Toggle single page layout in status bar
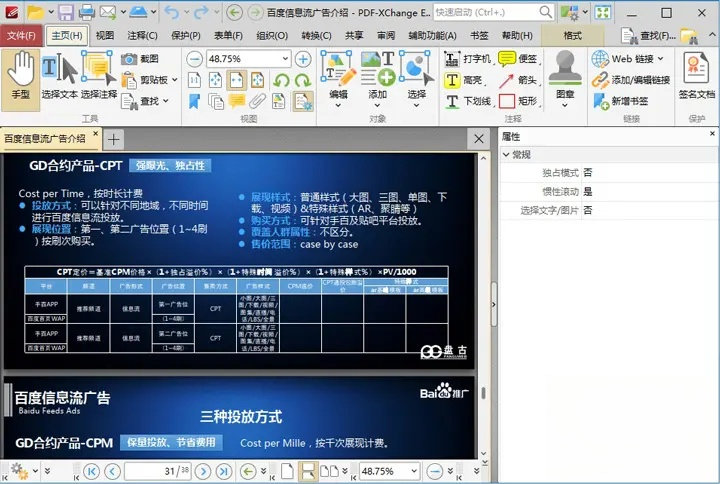The width and height of the screenshot is (720, 484). coord(287,471)
